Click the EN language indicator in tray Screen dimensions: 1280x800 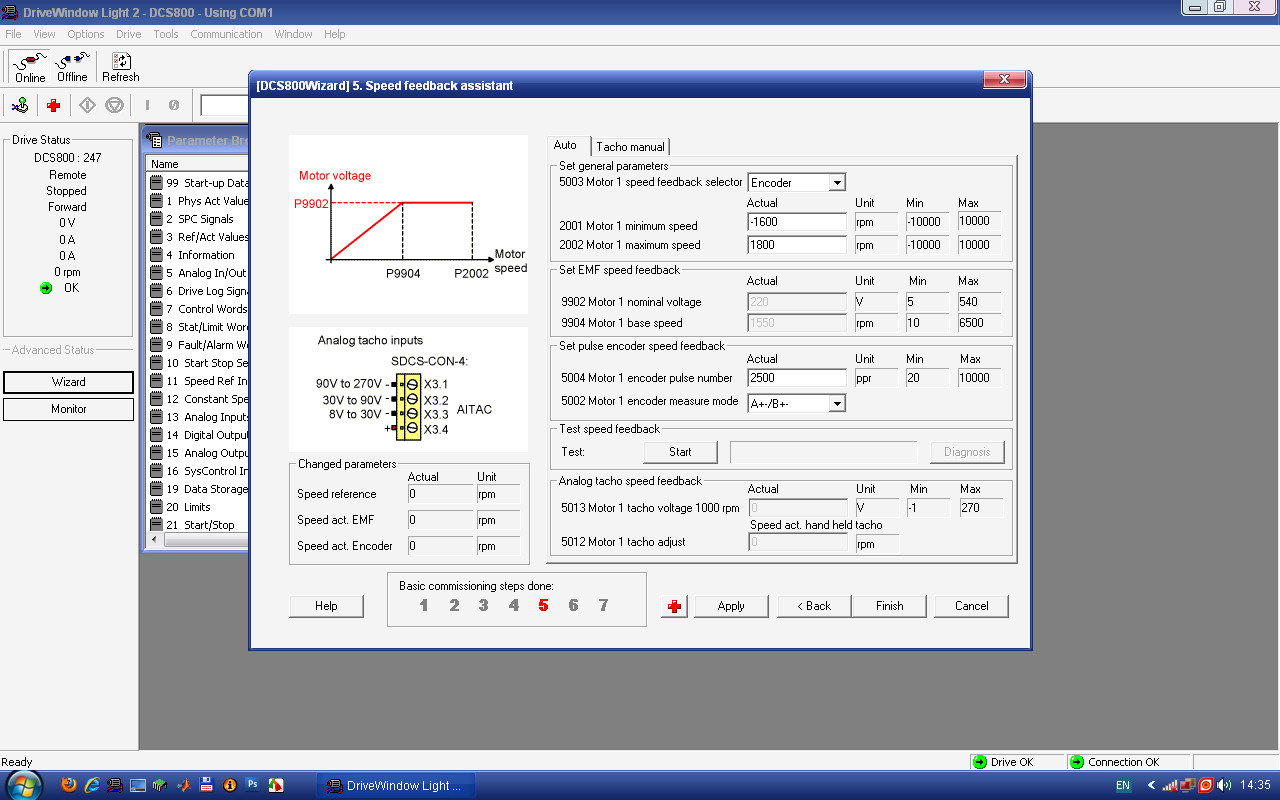(x=1123, y=786)
